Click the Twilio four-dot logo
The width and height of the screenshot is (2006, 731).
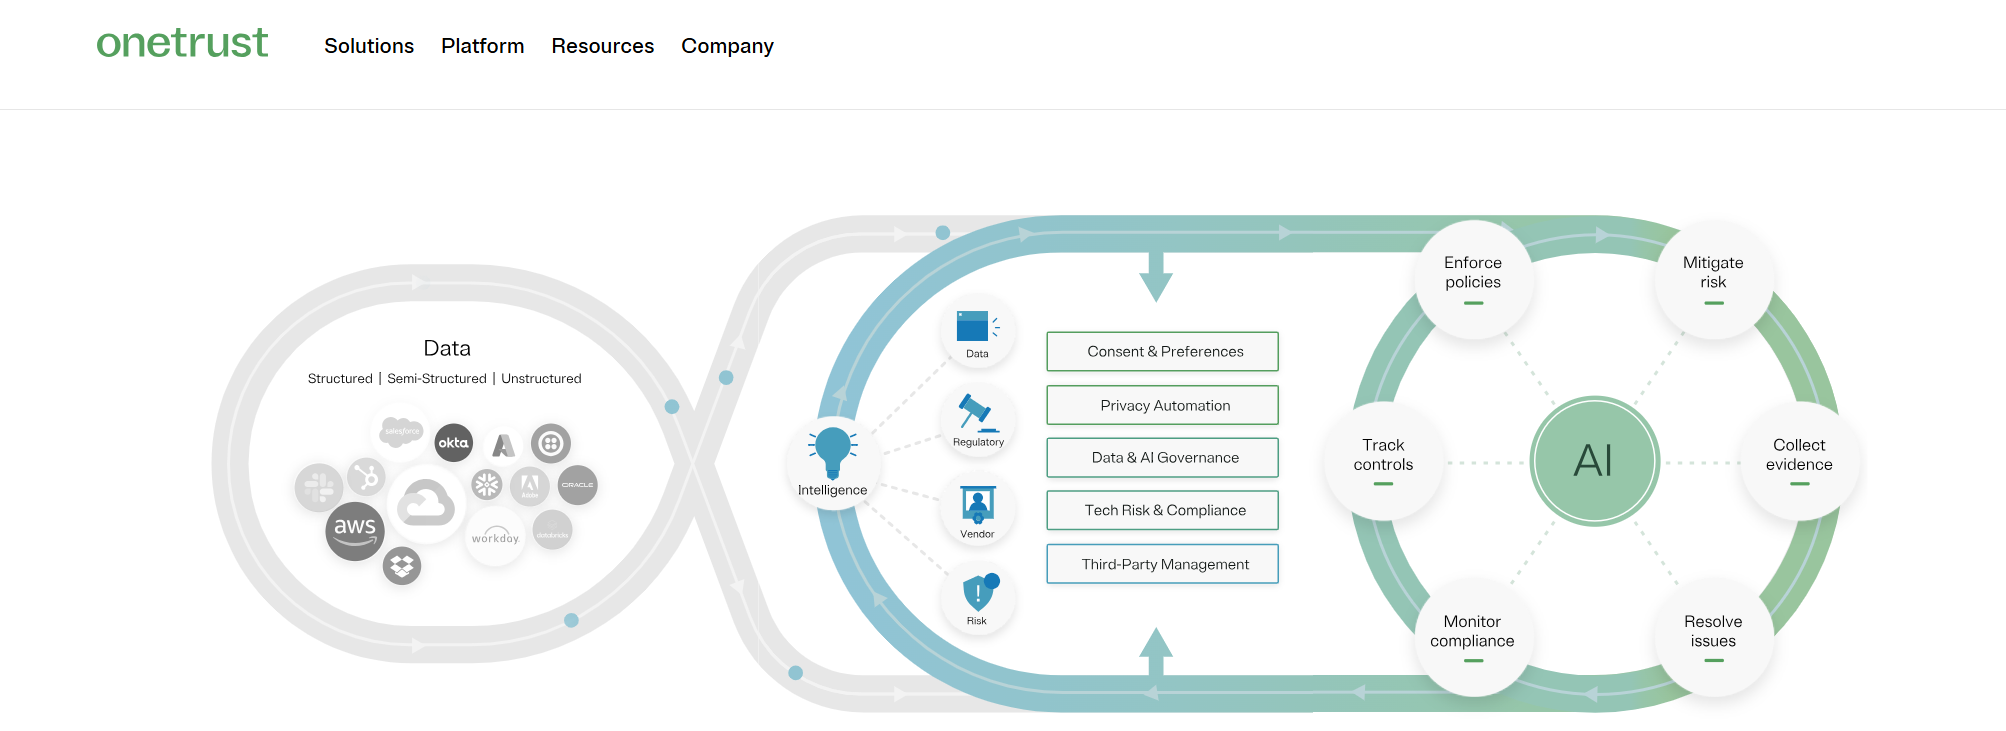pyautogui.click(x=551, y=443)
